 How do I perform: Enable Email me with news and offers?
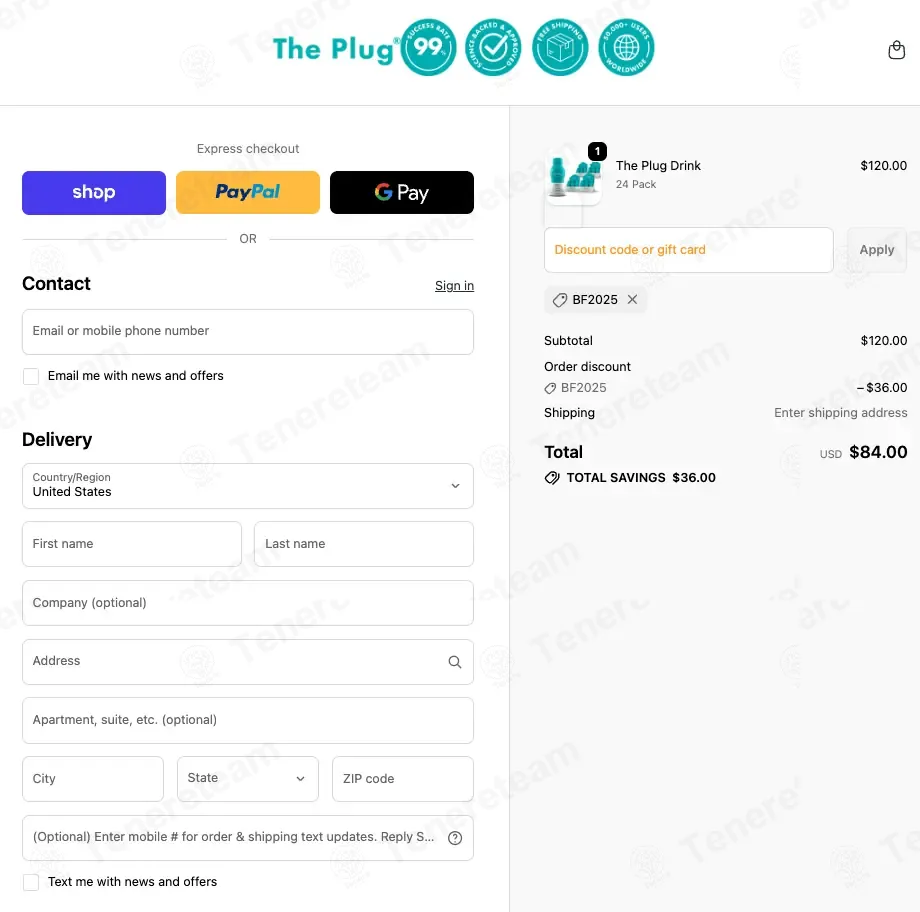(31, 376)
